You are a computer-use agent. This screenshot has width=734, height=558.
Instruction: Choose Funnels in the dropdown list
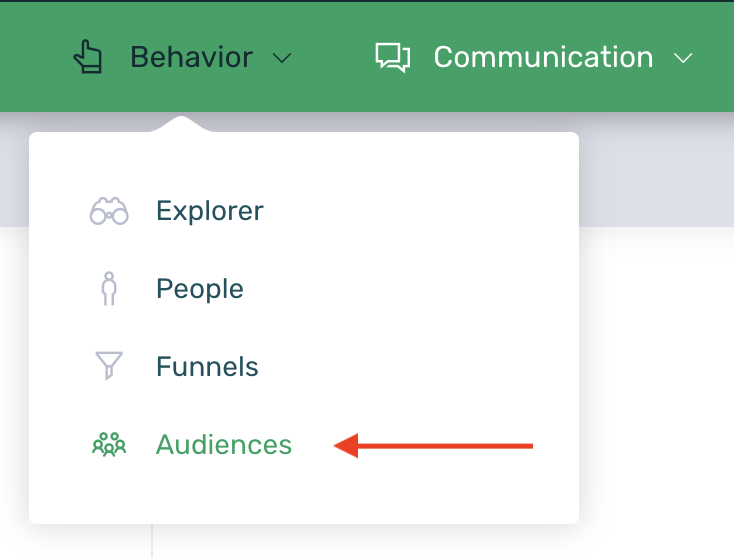207,366
